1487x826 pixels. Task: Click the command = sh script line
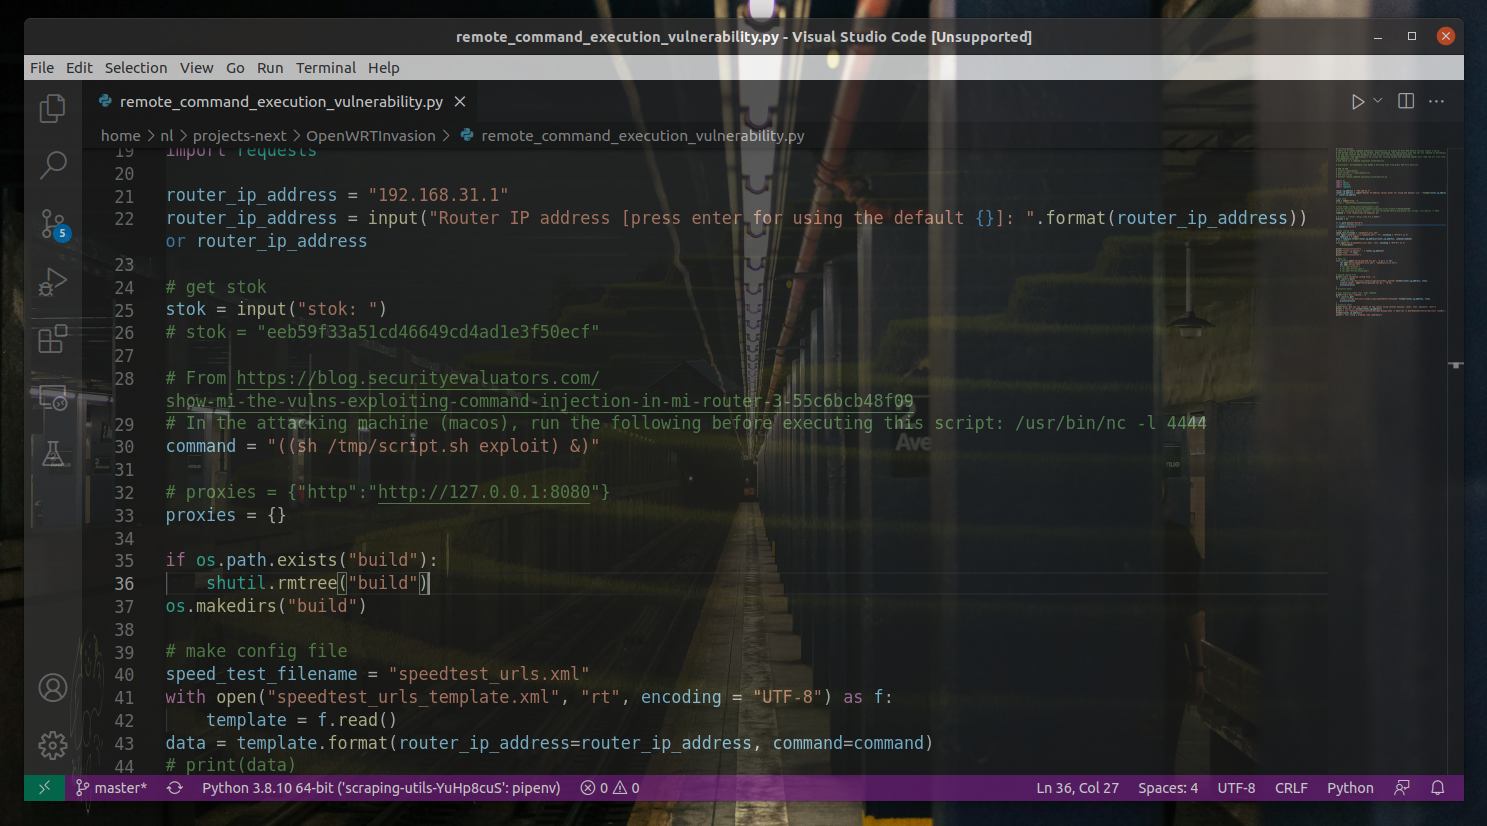pos(382,446)
